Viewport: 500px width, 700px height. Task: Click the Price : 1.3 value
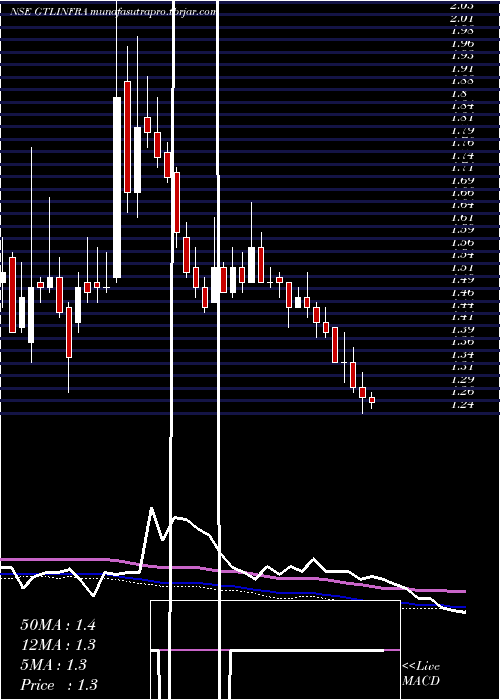[x=59, y=685]
